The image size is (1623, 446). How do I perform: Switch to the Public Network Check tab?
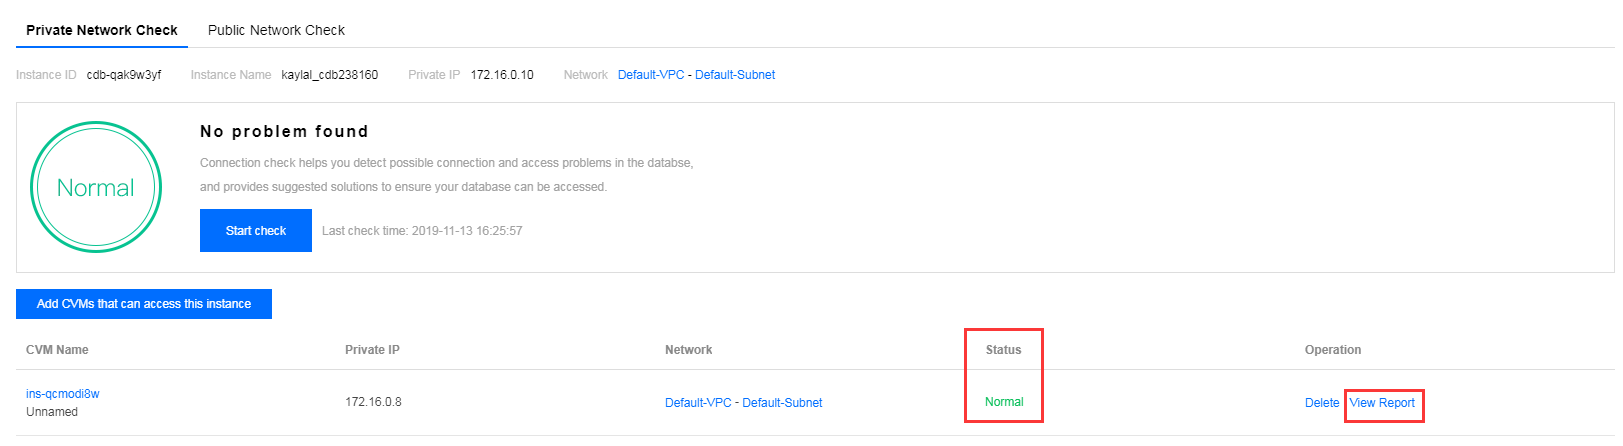[276, 30]
